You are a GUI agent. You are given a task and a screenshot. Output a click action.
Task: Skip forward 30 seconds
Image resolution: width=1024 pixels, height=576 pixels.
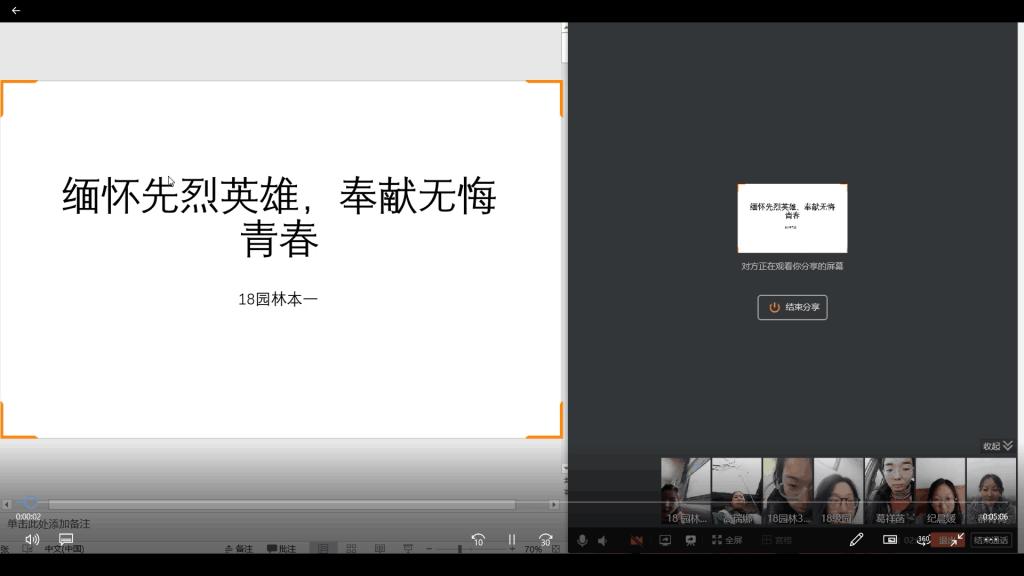[x=545, y=540]
